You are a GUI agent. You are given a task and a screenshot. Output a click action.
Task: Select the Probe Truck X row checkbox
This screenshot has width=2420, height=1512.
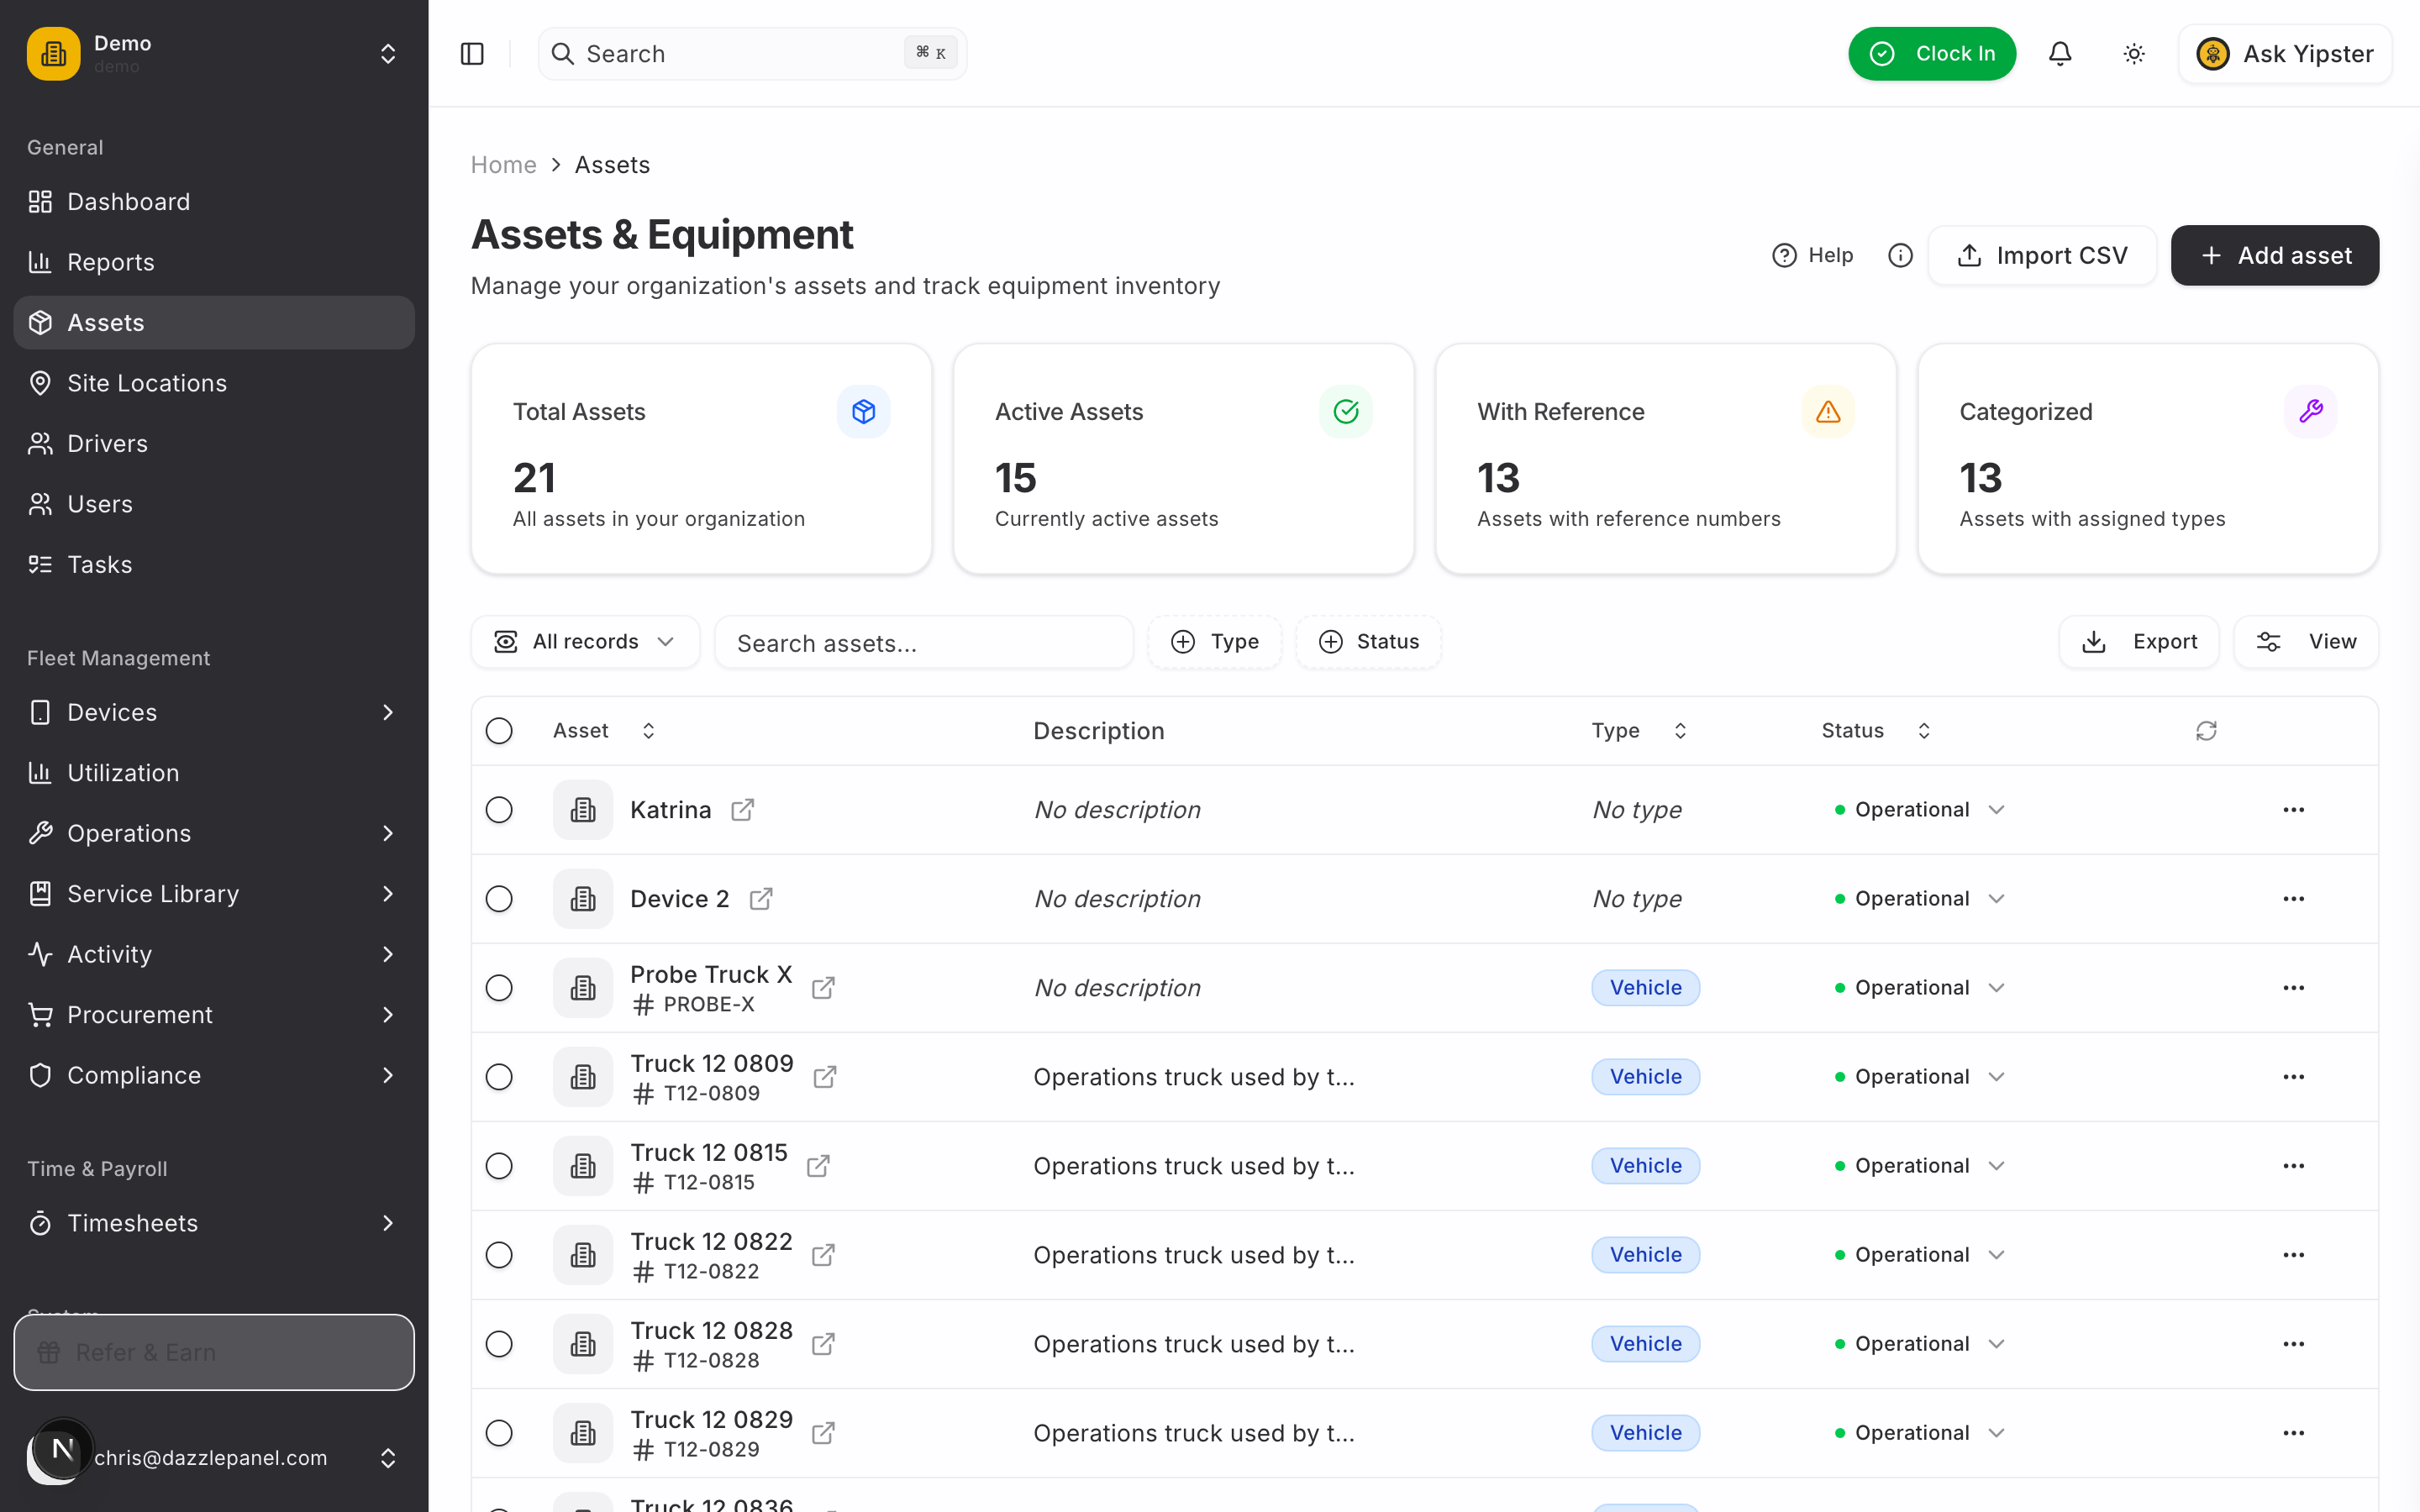(x=499, y=988)
